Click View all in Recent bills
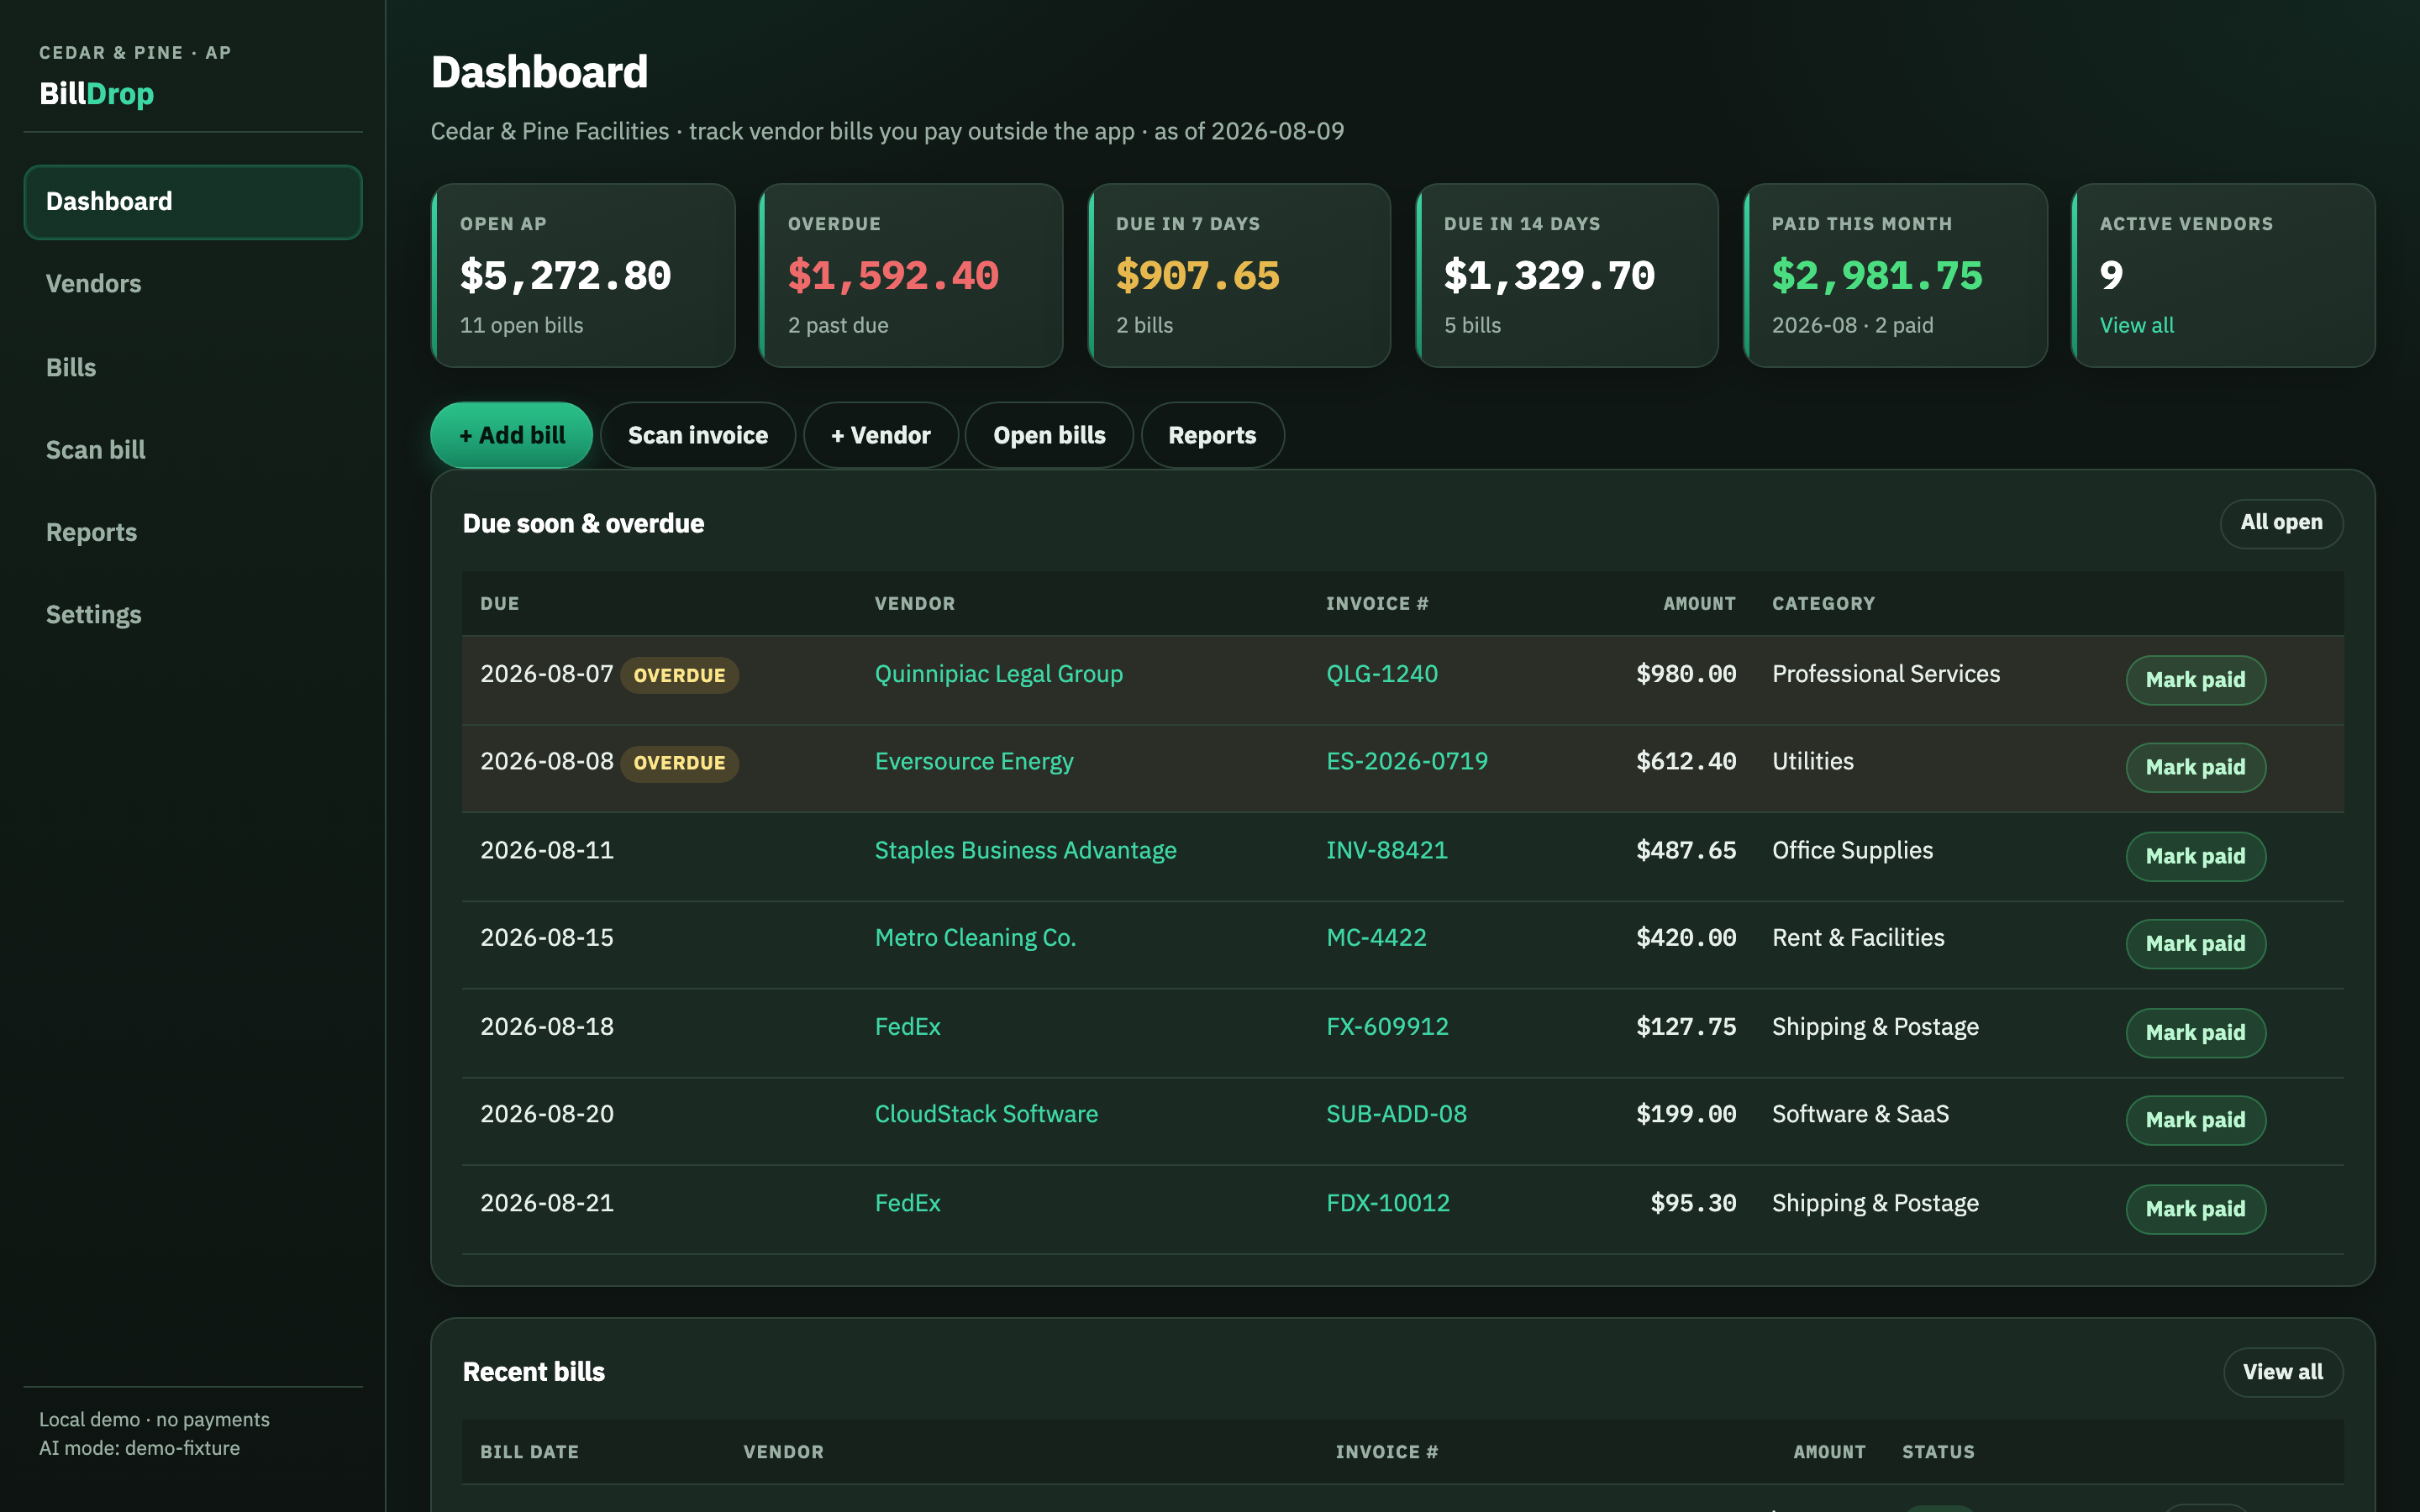2420x1512 pixels. 2283,1372
